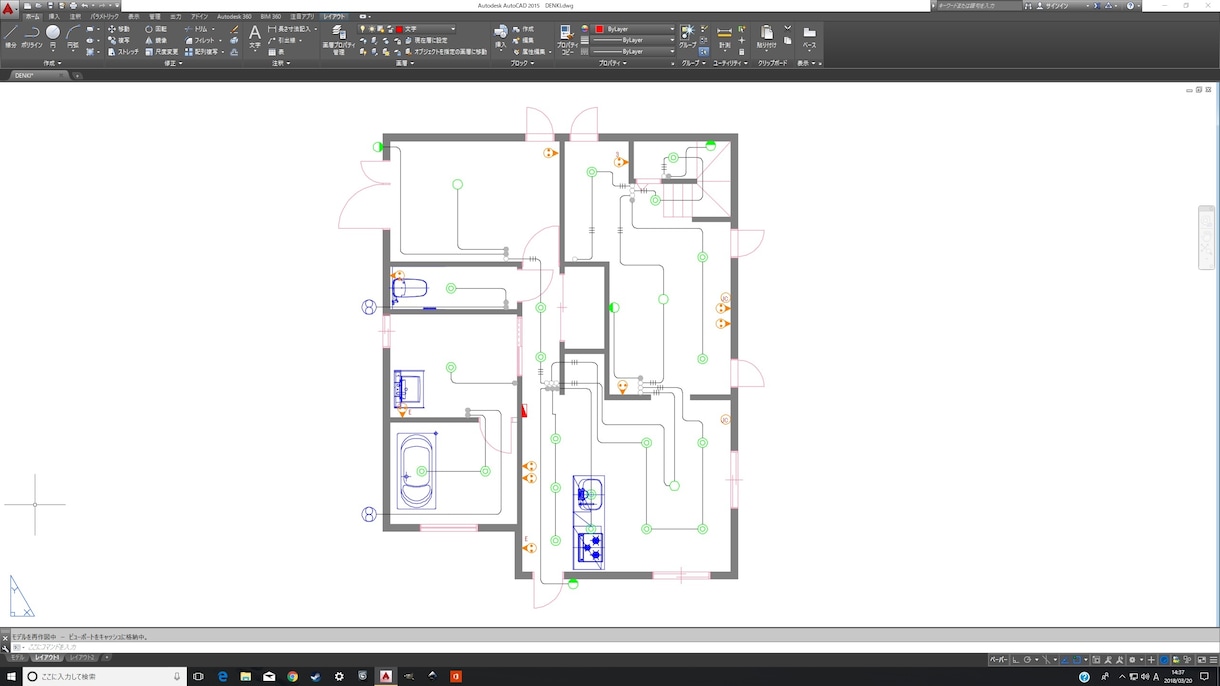Expand the 注釈 (Annotation) panel
Viewport: 1220px width, 686px height.
tap(281, 63)
